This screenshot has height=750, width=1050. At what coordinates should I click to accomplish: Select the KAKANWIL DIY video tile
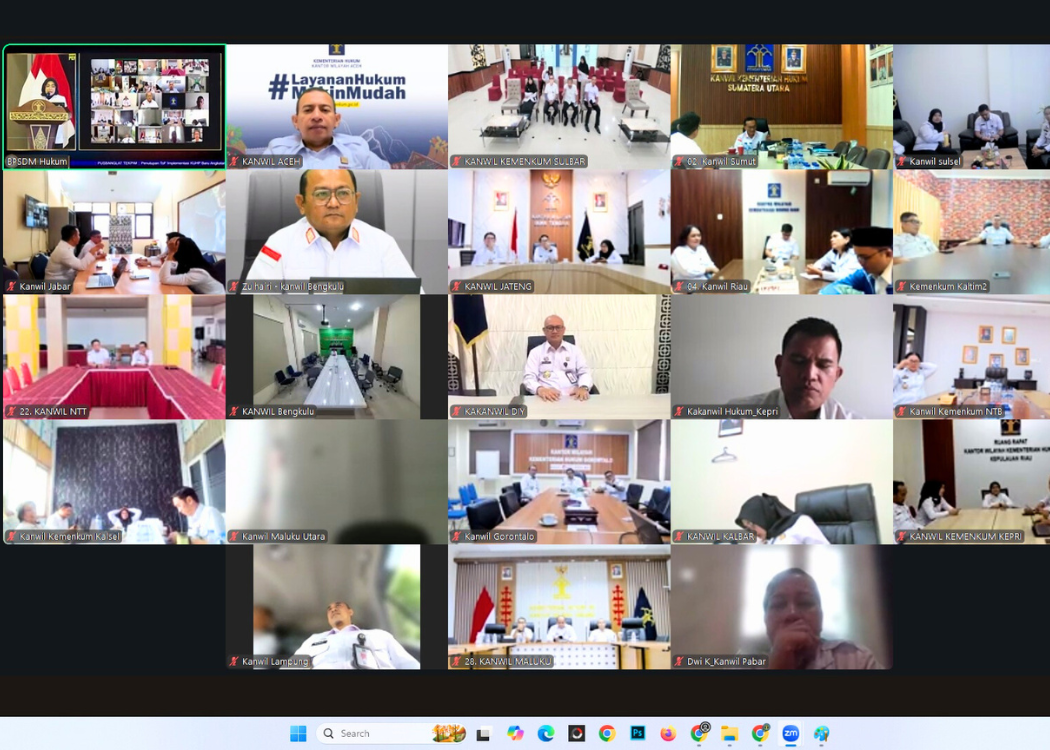point(558,355)
